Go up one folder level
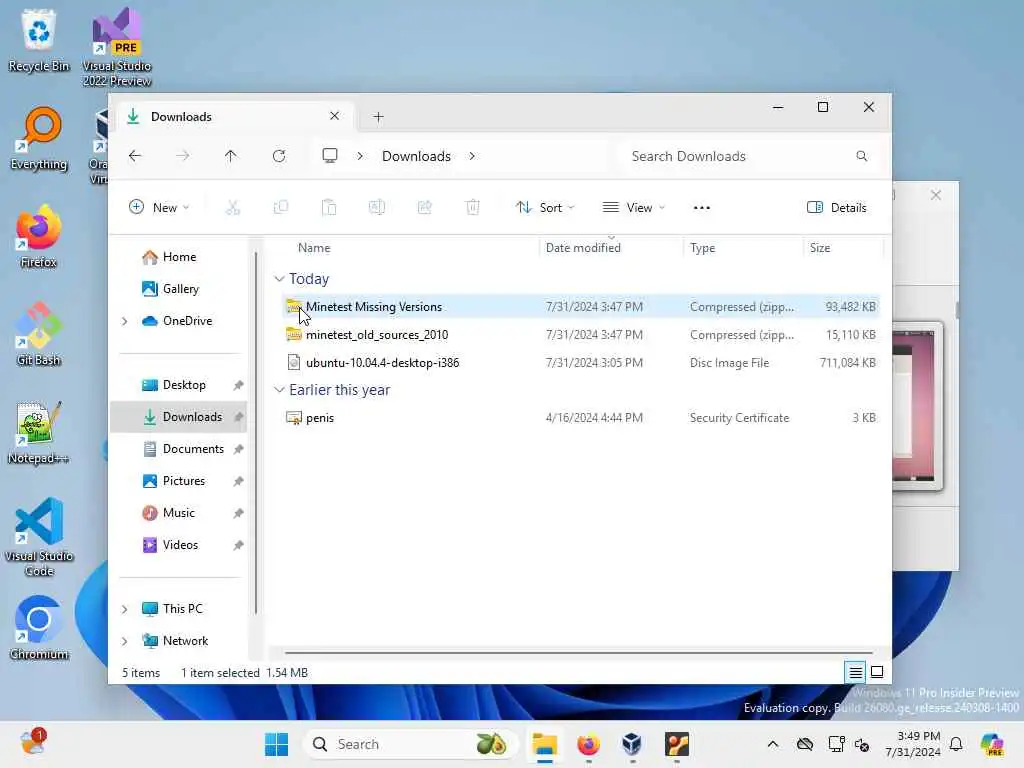Screen dimensions: 1024x768 pos(231,156)
